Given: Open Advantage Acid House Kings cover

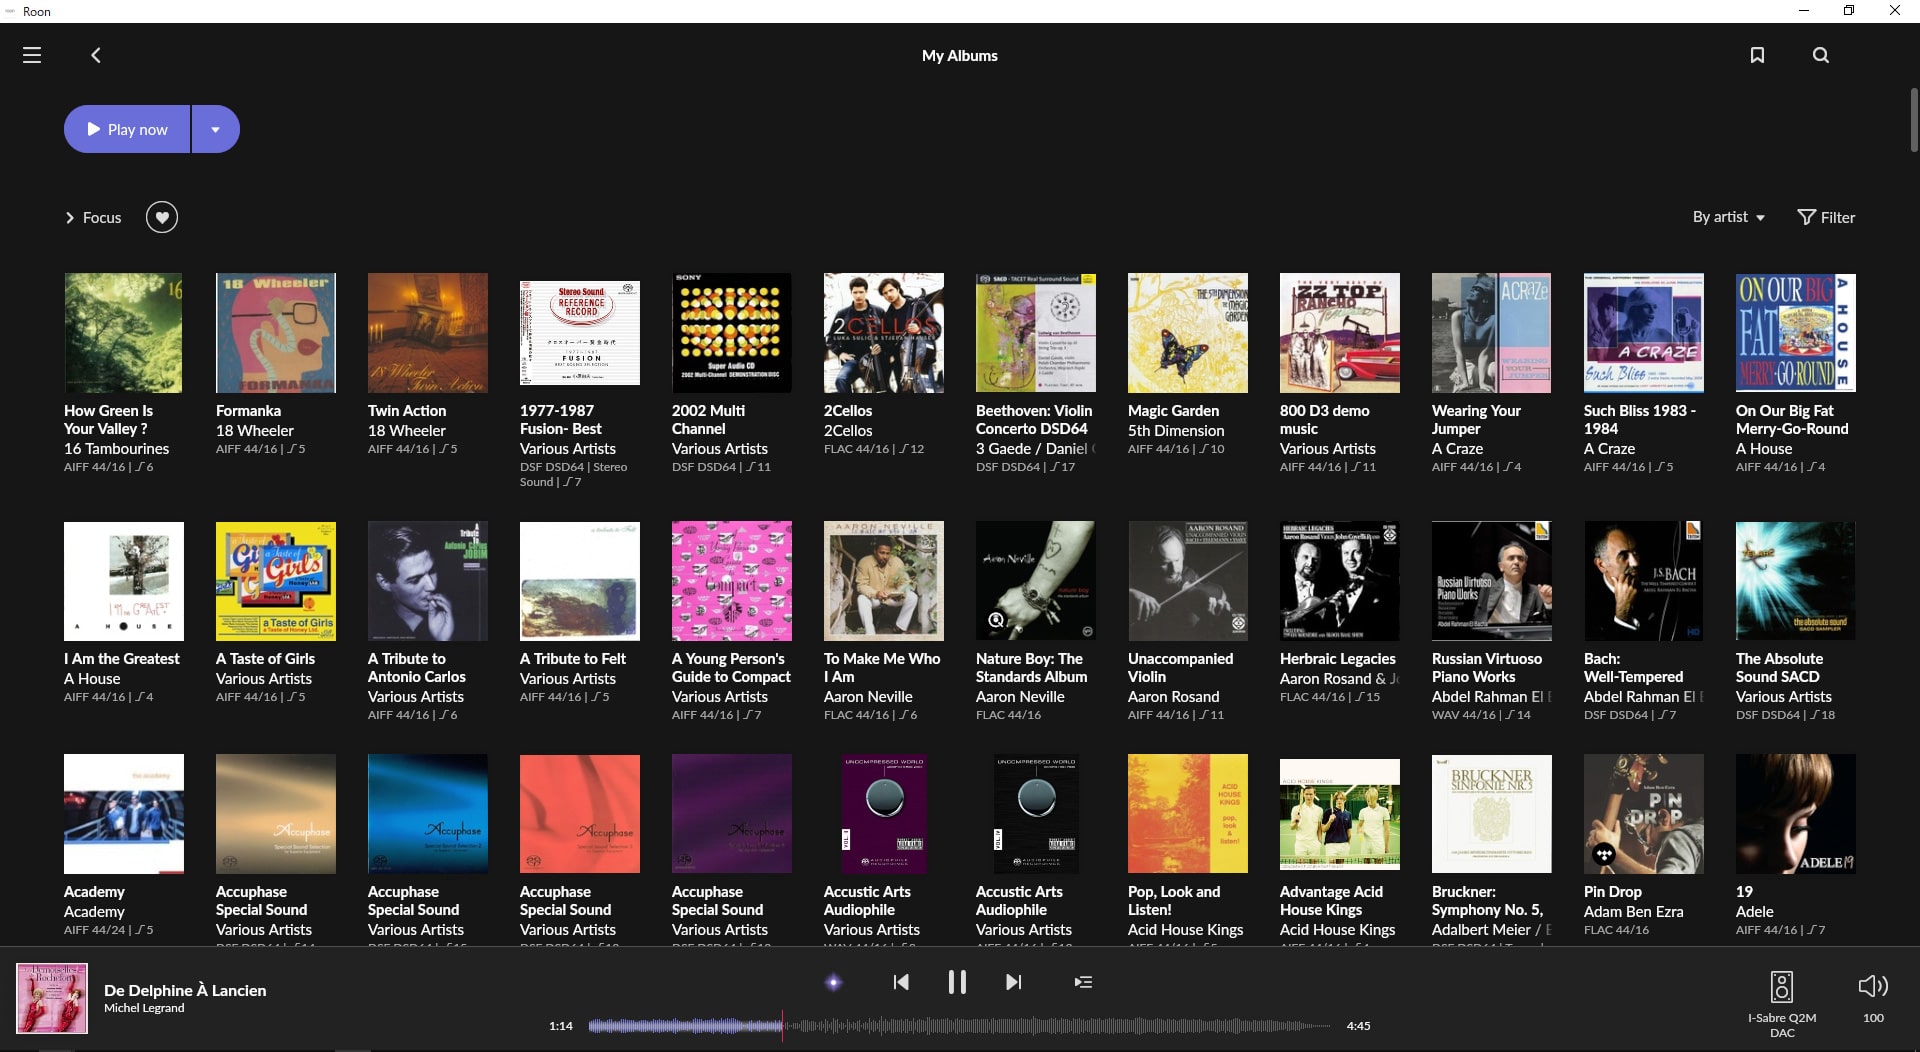Looking at the screenshot, I should point(1340,814).
